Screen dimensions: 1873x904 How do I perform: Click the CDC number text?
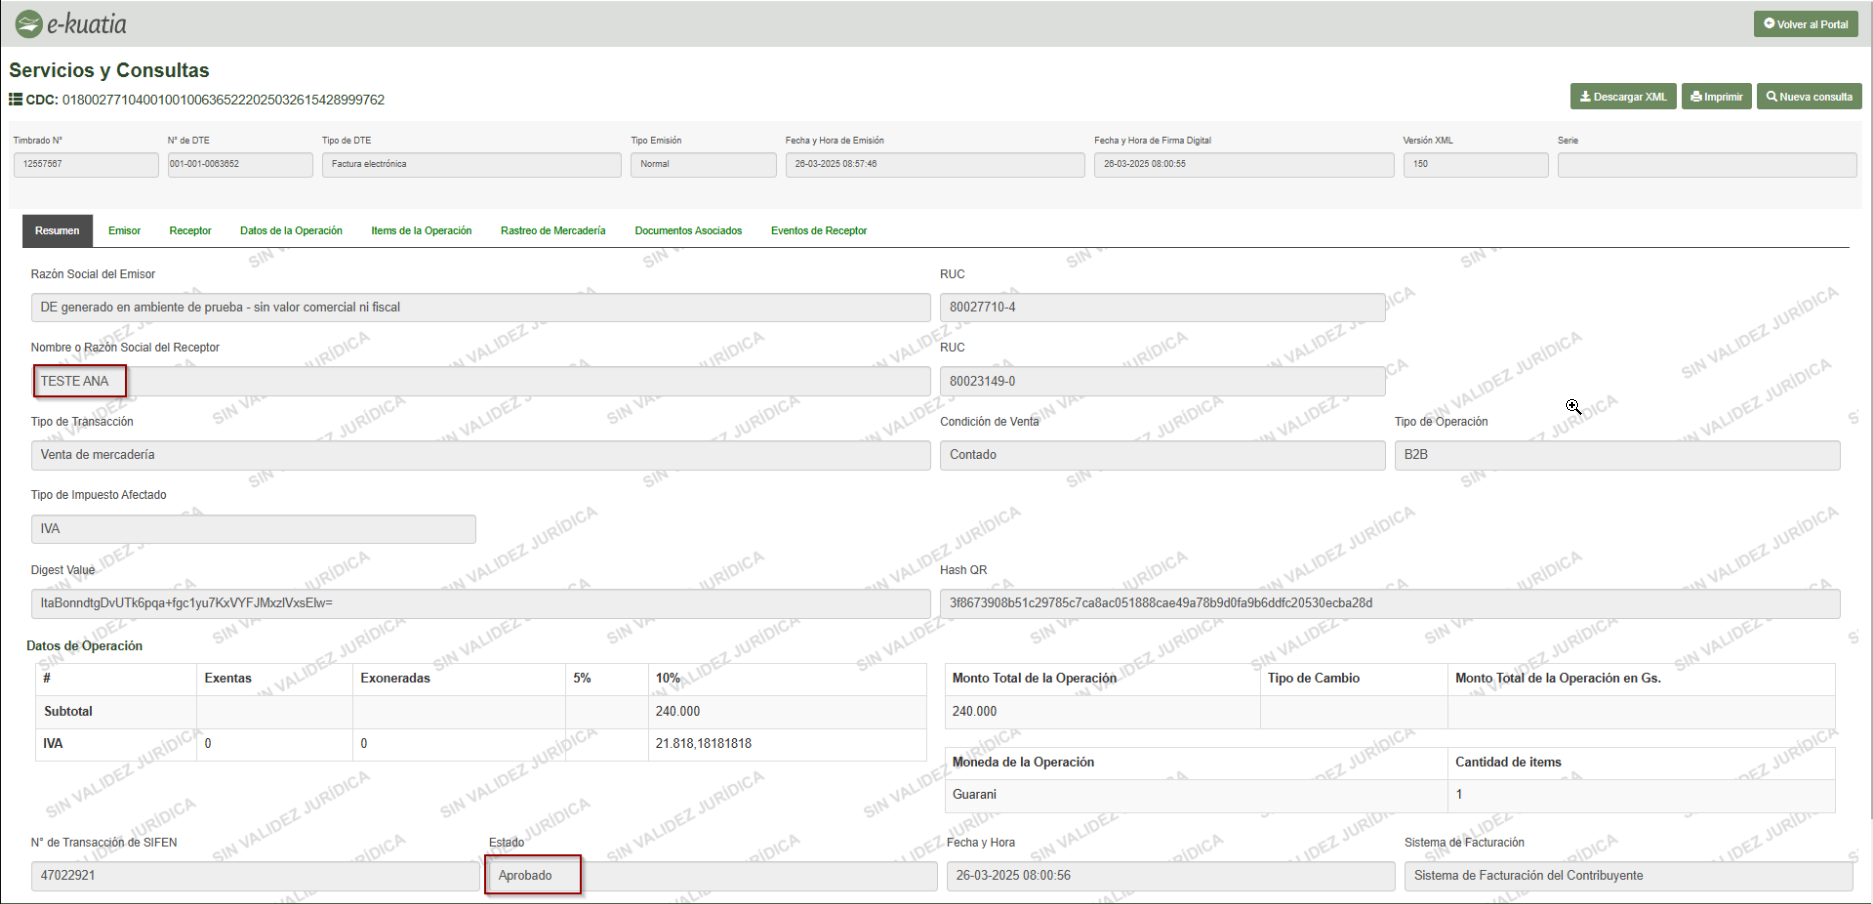(223, 100)
